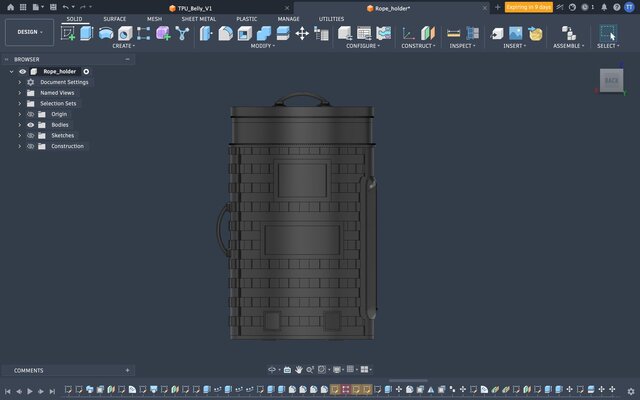Activate the window Select tool
640x400 pixels.
point(608,33)
